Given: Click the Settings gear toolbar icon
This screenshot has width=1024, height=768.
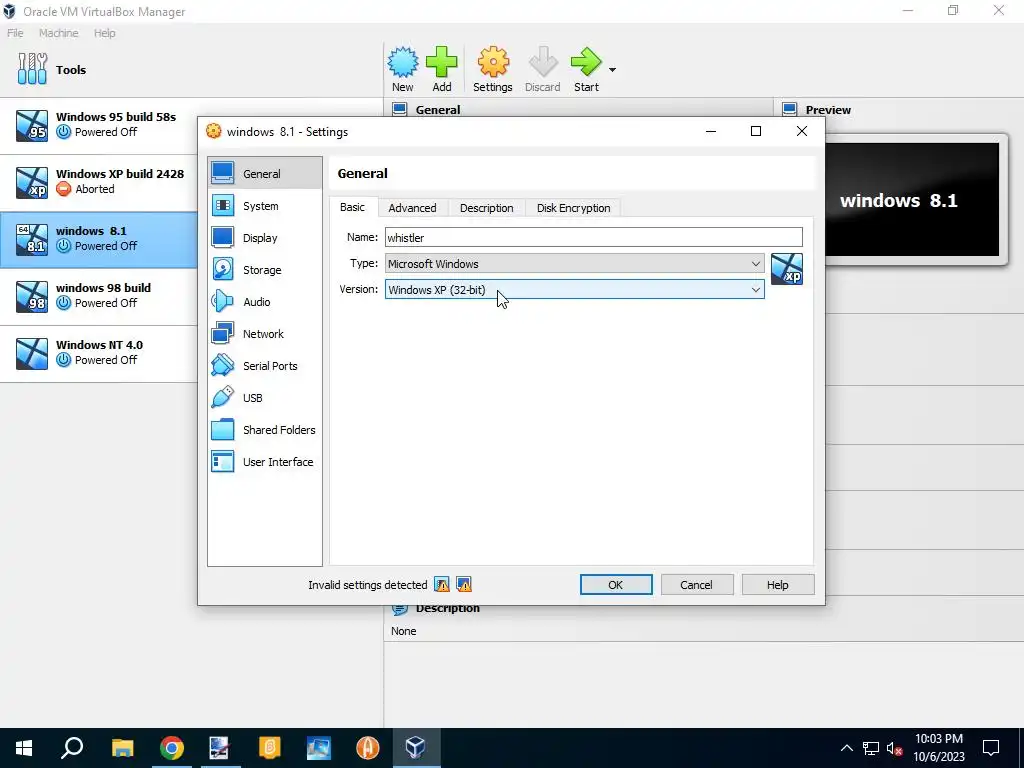Looking at the screenshot, I should point(493,69).
